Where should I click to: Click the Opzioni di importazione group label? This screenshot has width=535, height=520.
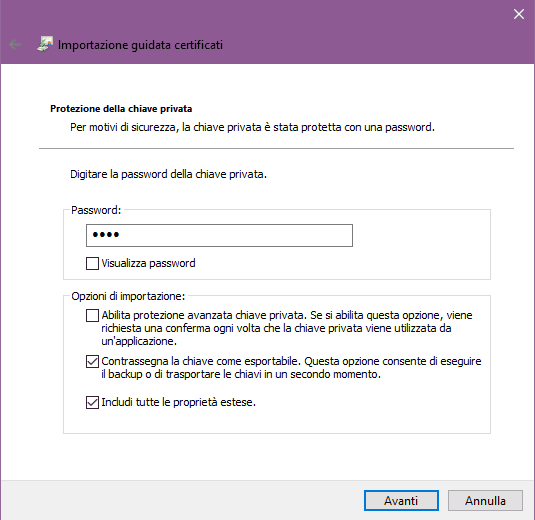[x=128, y=296]
